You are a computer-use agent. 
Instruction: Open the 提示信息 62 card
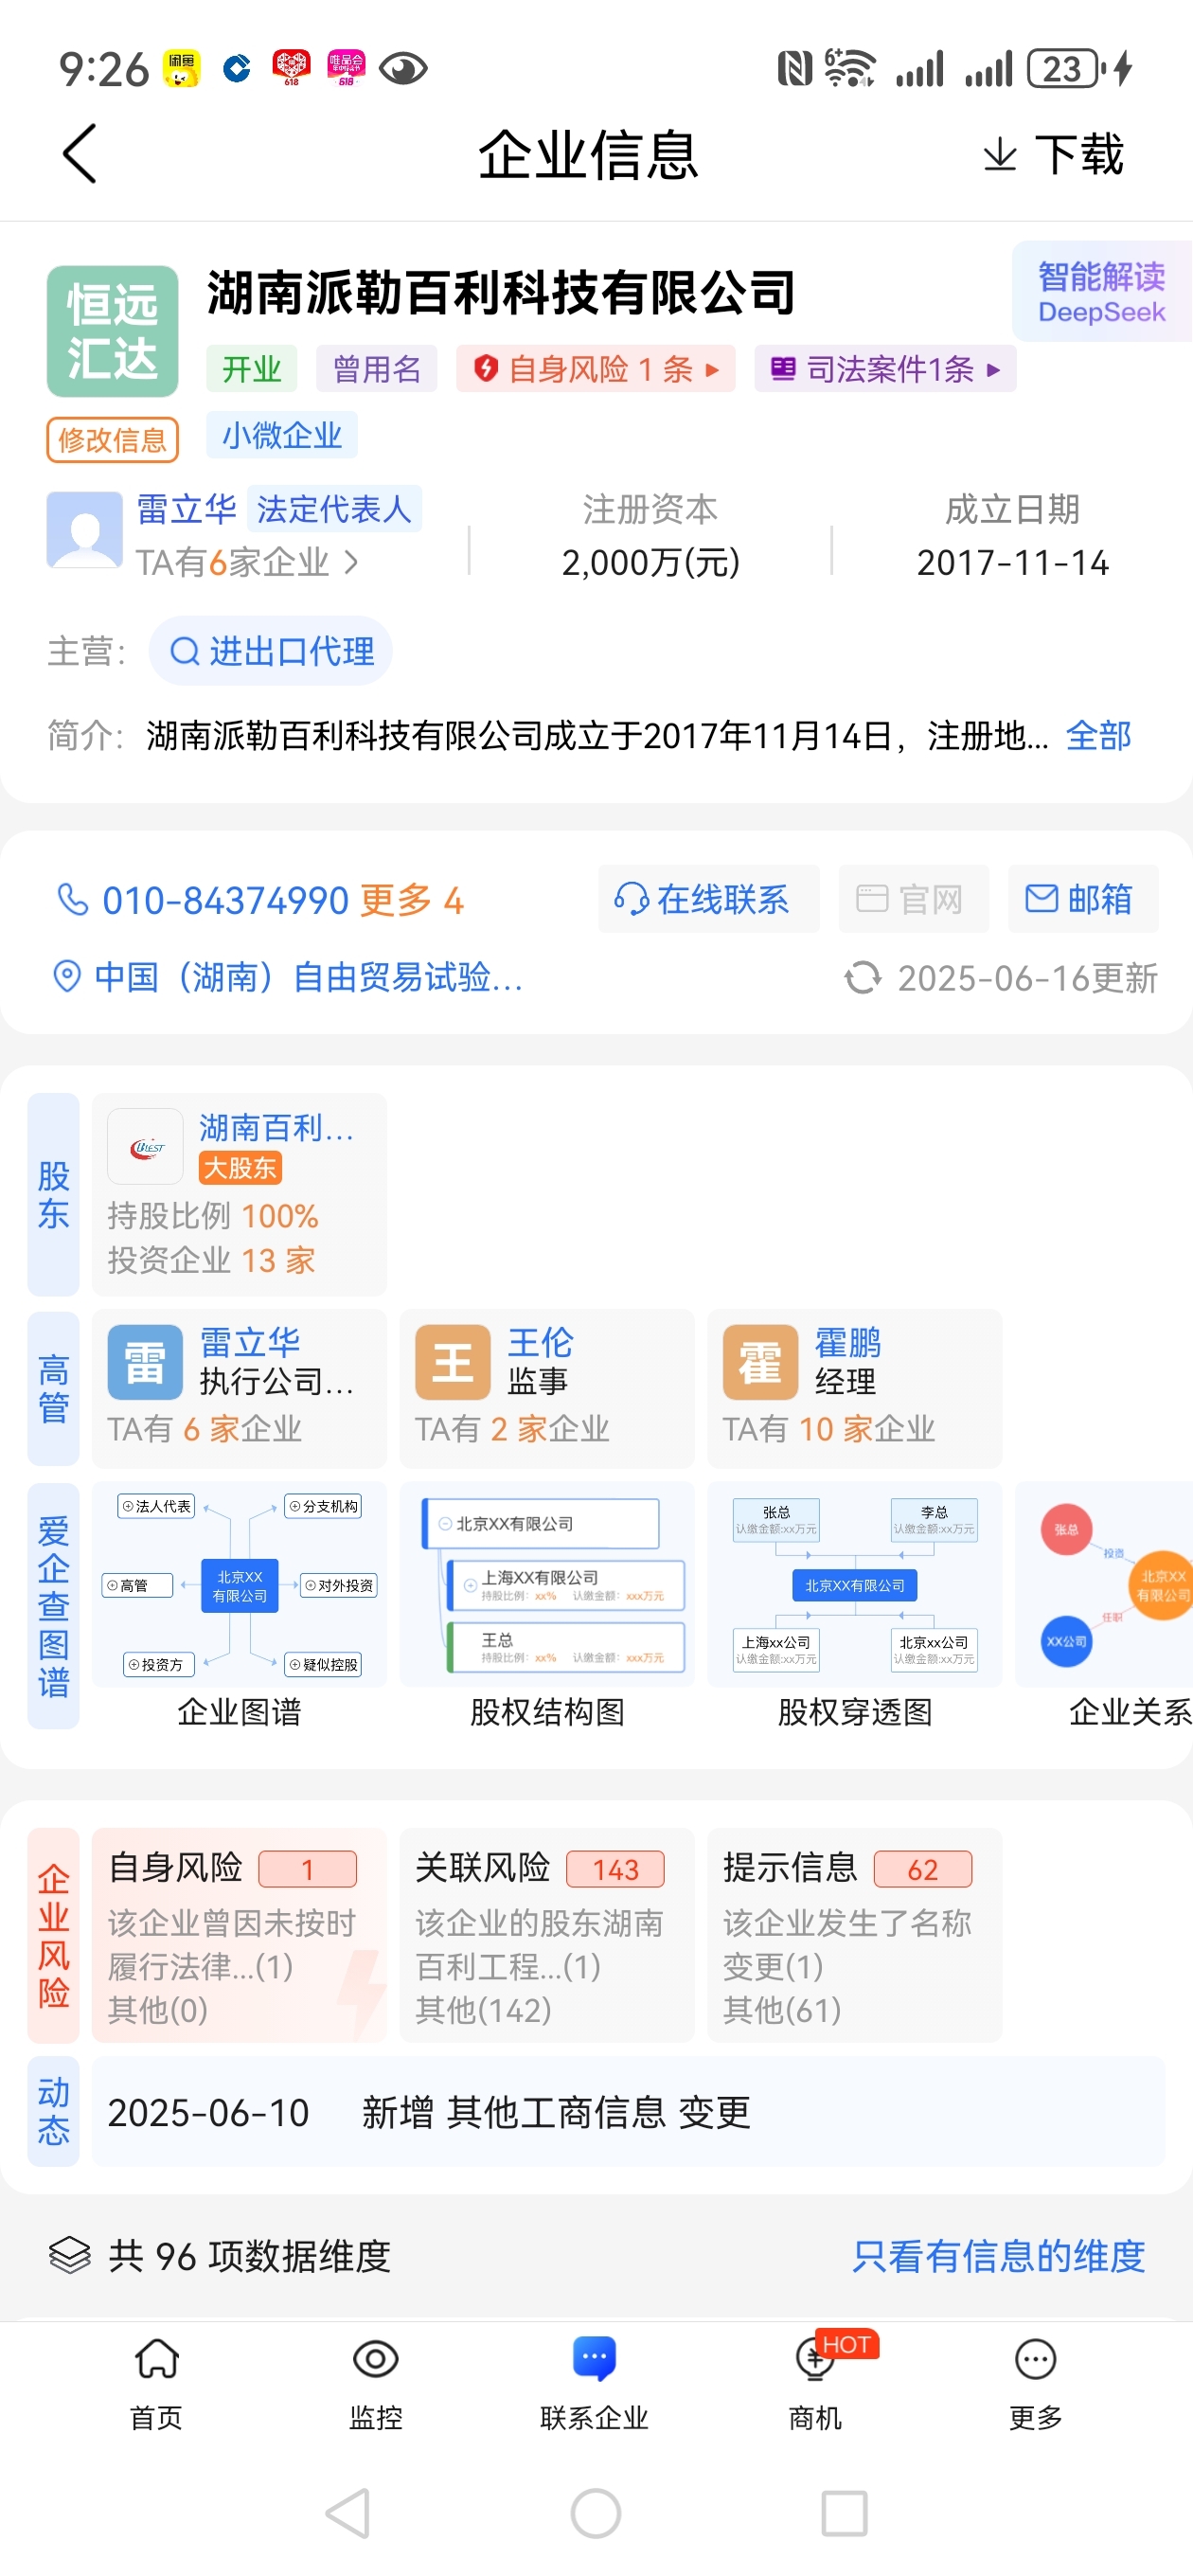pyautogui.click(x=854, y=1935)
